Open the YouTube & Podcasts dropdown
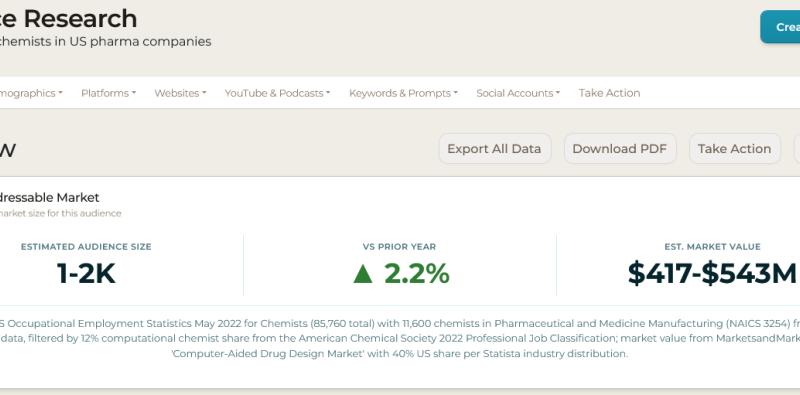Screen dimensions: 800x395 (x=278, y=93)
